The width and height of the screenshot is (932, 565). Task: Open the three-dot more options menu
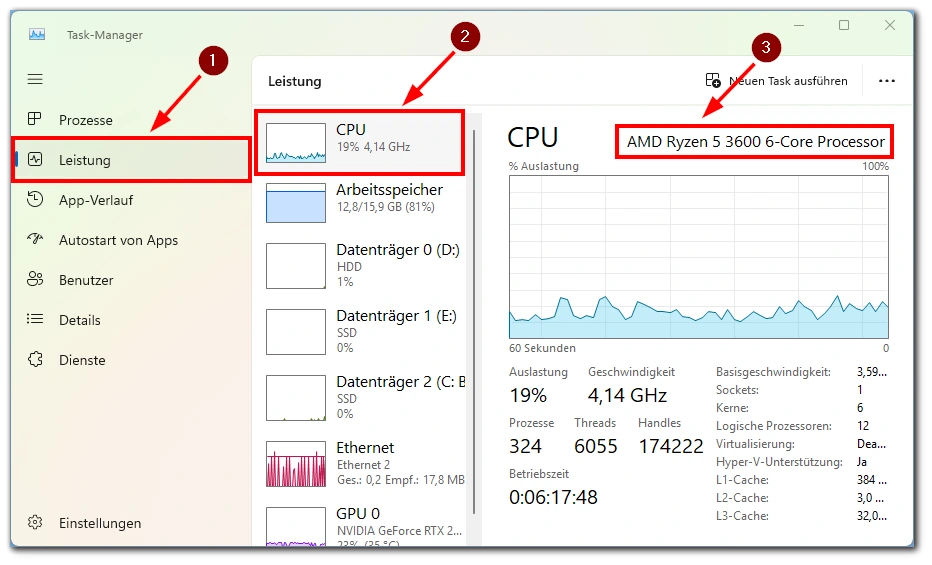point(886,81)
